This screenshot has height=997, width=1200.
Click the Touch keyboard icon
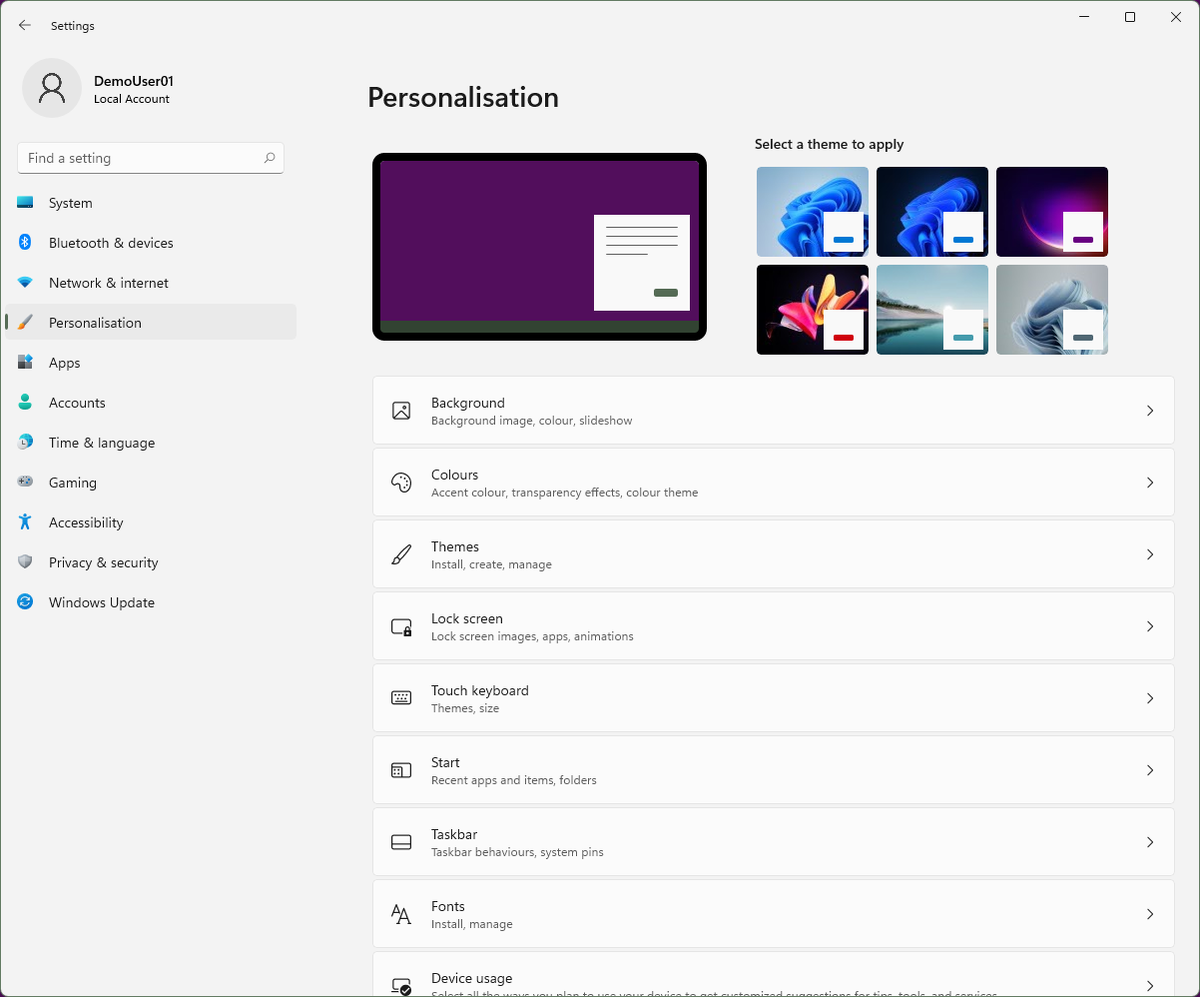tap(401, 698)
